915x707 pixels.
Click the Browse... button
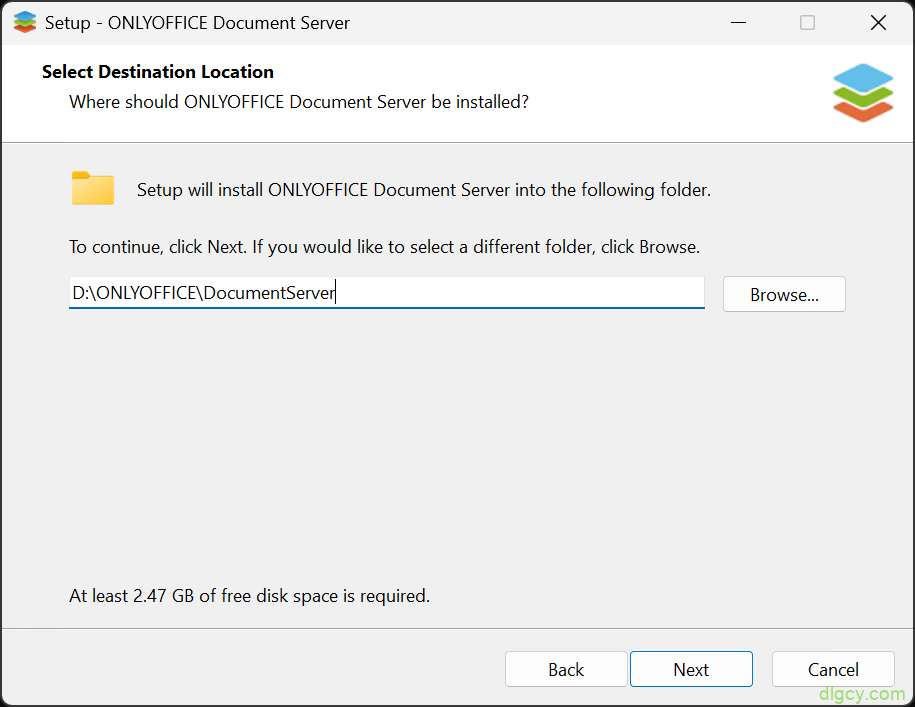[784, 294]
